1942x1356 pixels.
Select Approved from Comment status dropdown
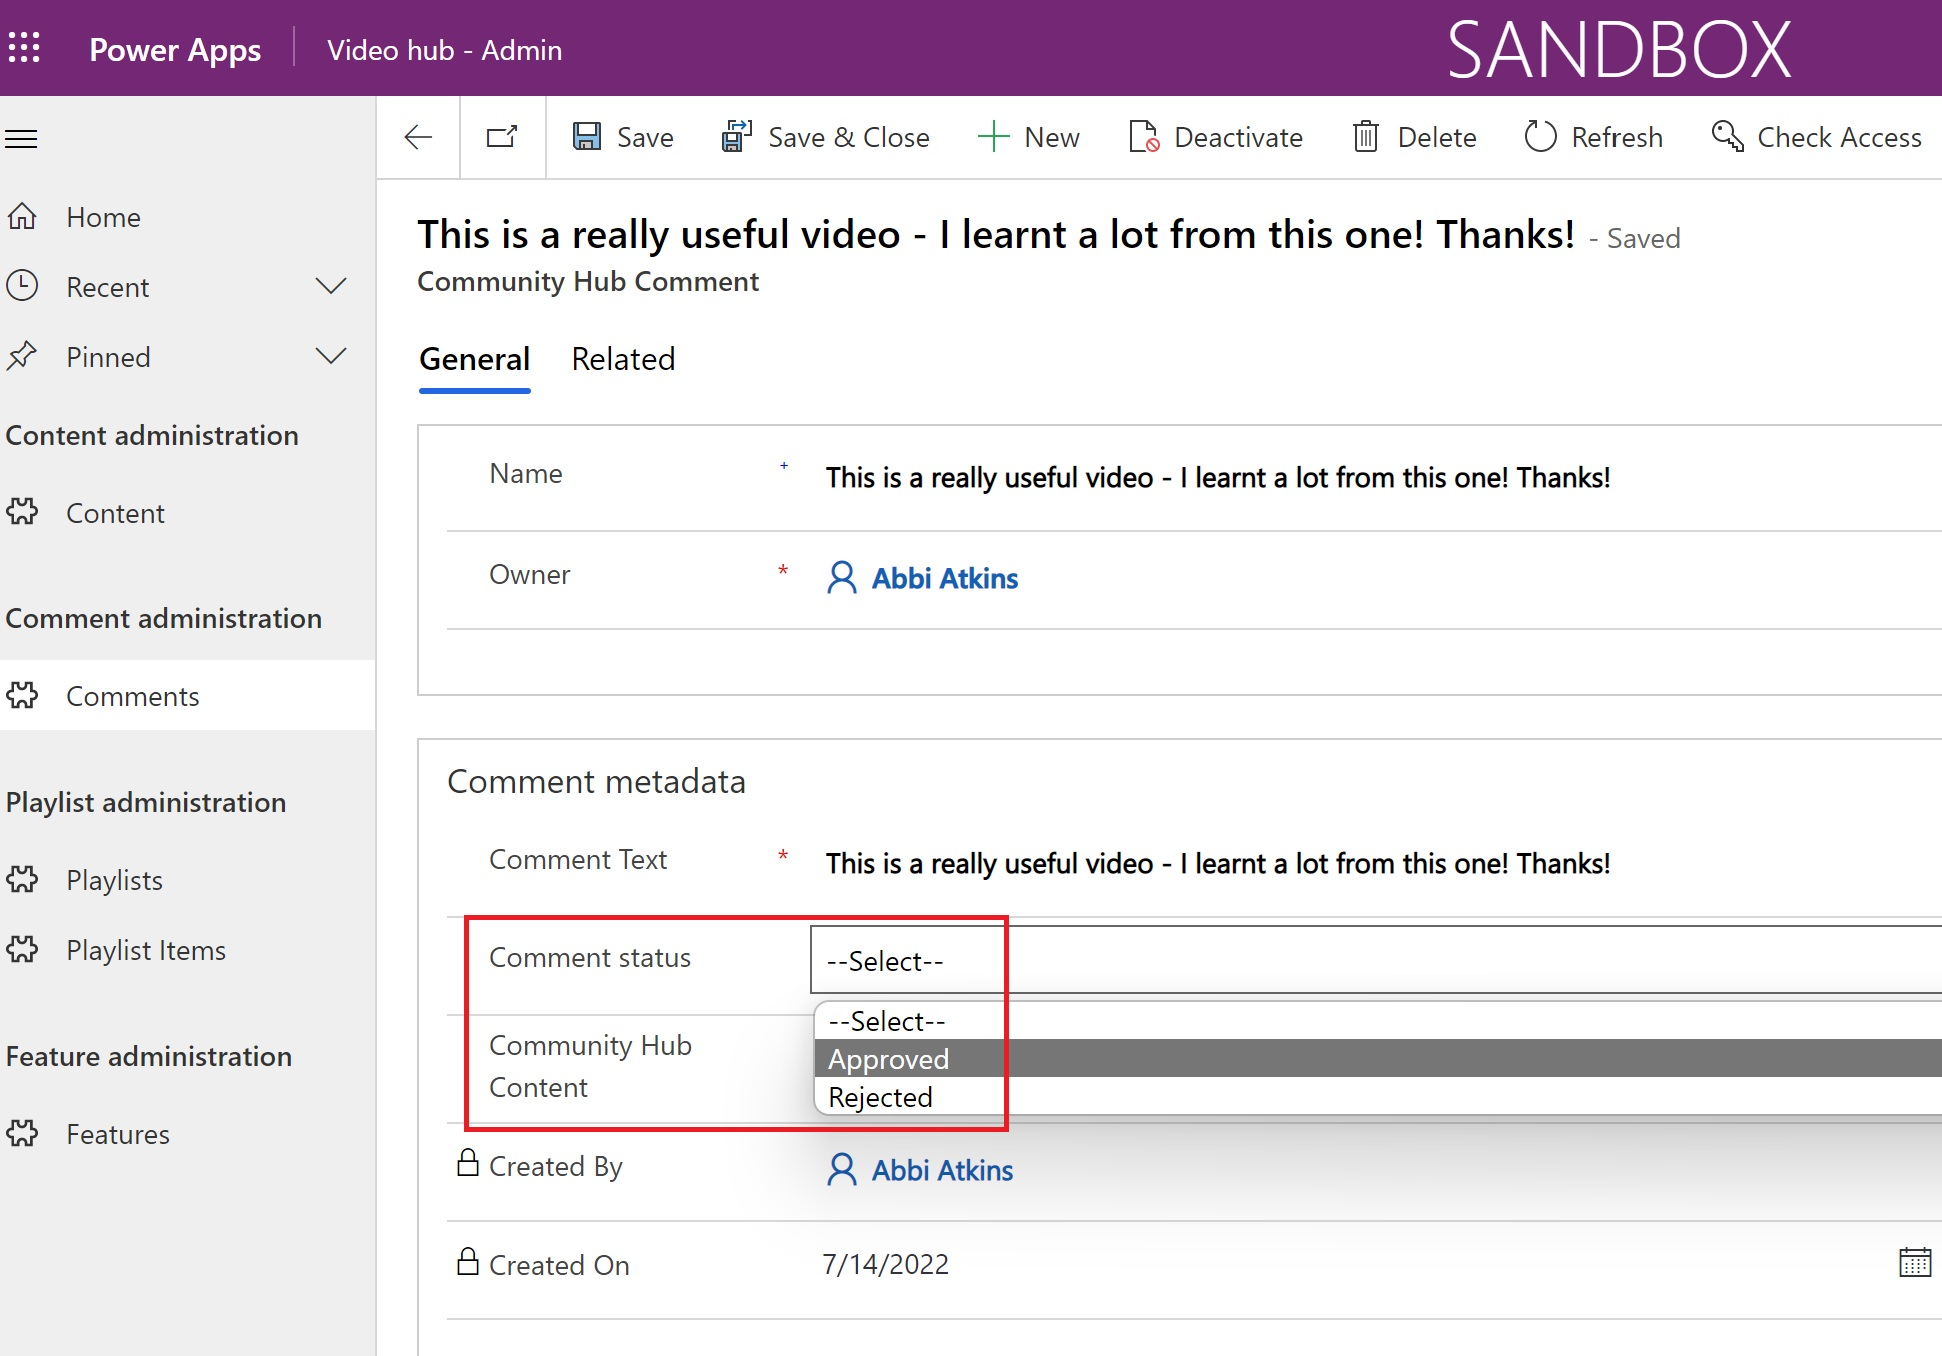click(x=887, y=1058)
